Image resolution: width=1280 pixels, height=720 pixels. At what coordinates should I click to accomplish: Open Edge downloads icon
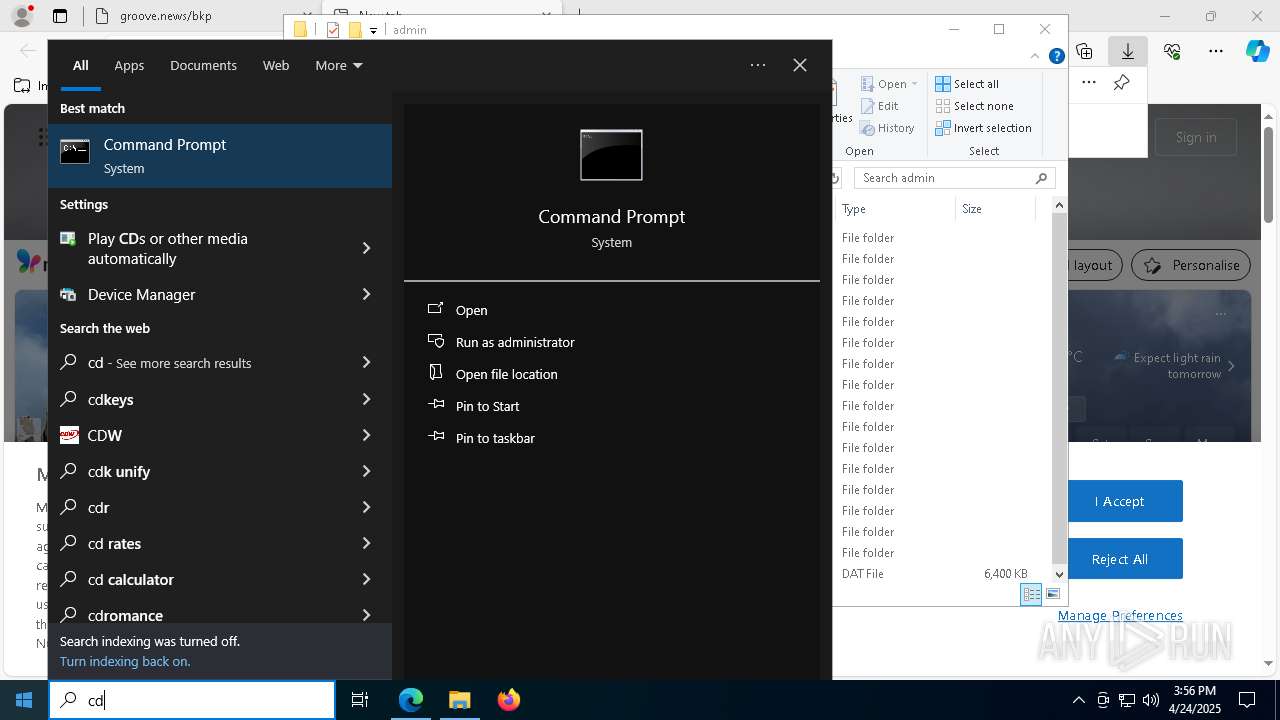[x=1127, y=51]
